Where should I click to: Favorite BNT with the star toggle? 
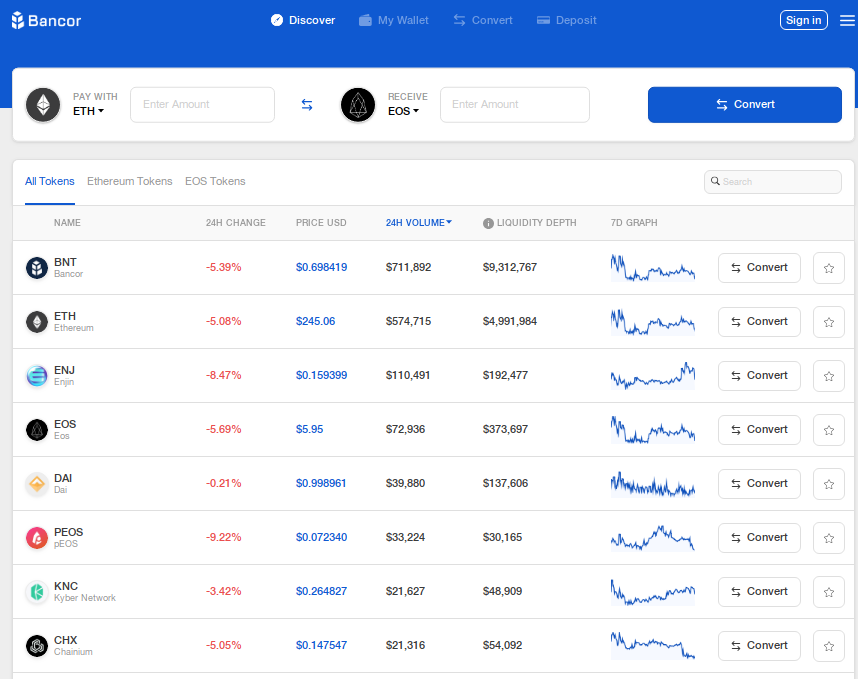pyautogui.click(x=829, y=268)
